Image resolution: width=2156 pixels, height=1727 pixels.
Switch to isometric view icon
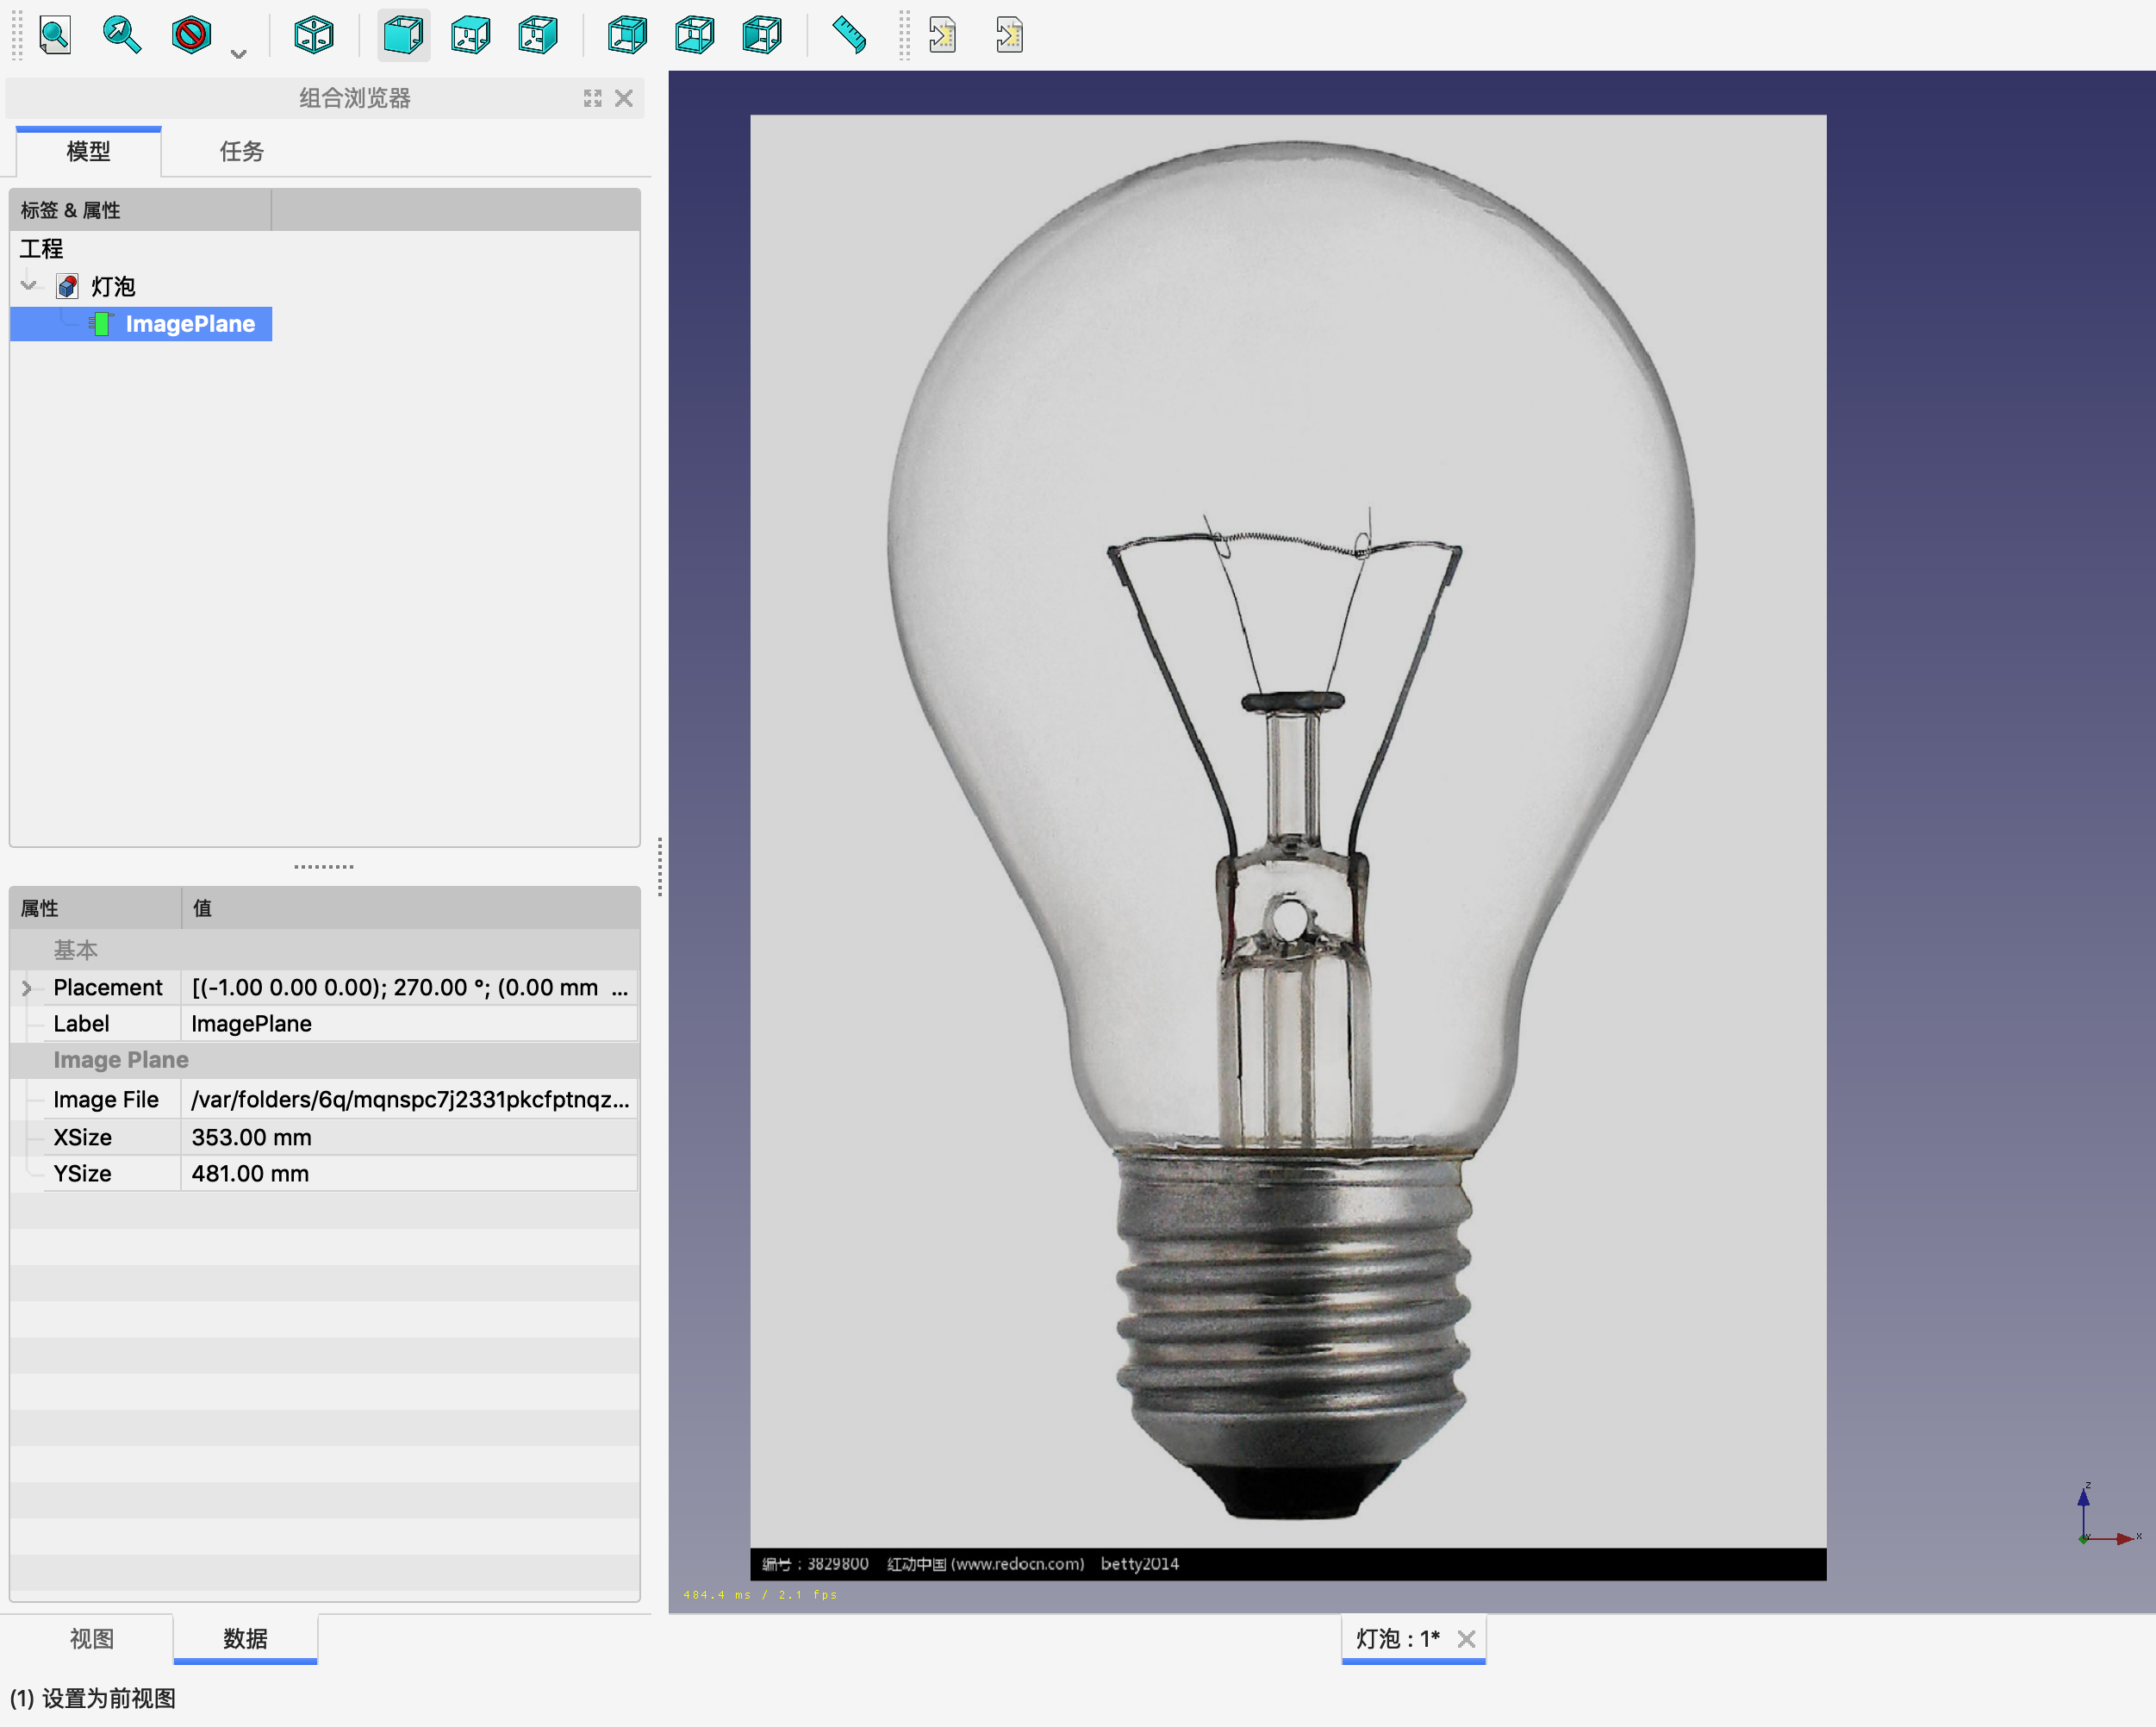pos(313,35)
